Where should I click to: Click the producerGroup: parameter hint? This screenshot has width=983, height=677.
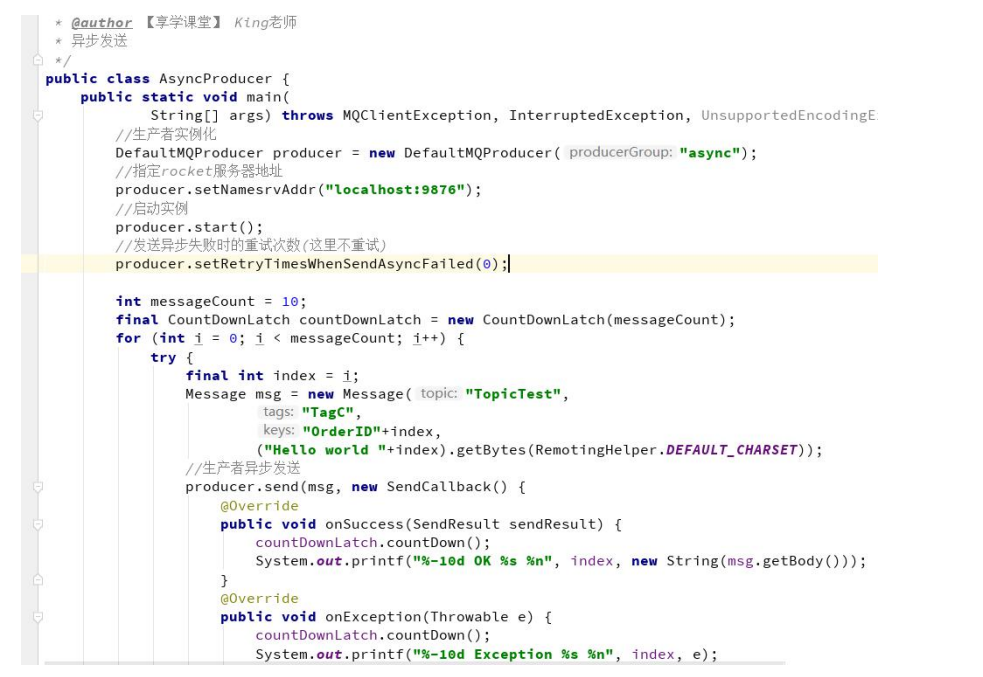click(620, 152)
